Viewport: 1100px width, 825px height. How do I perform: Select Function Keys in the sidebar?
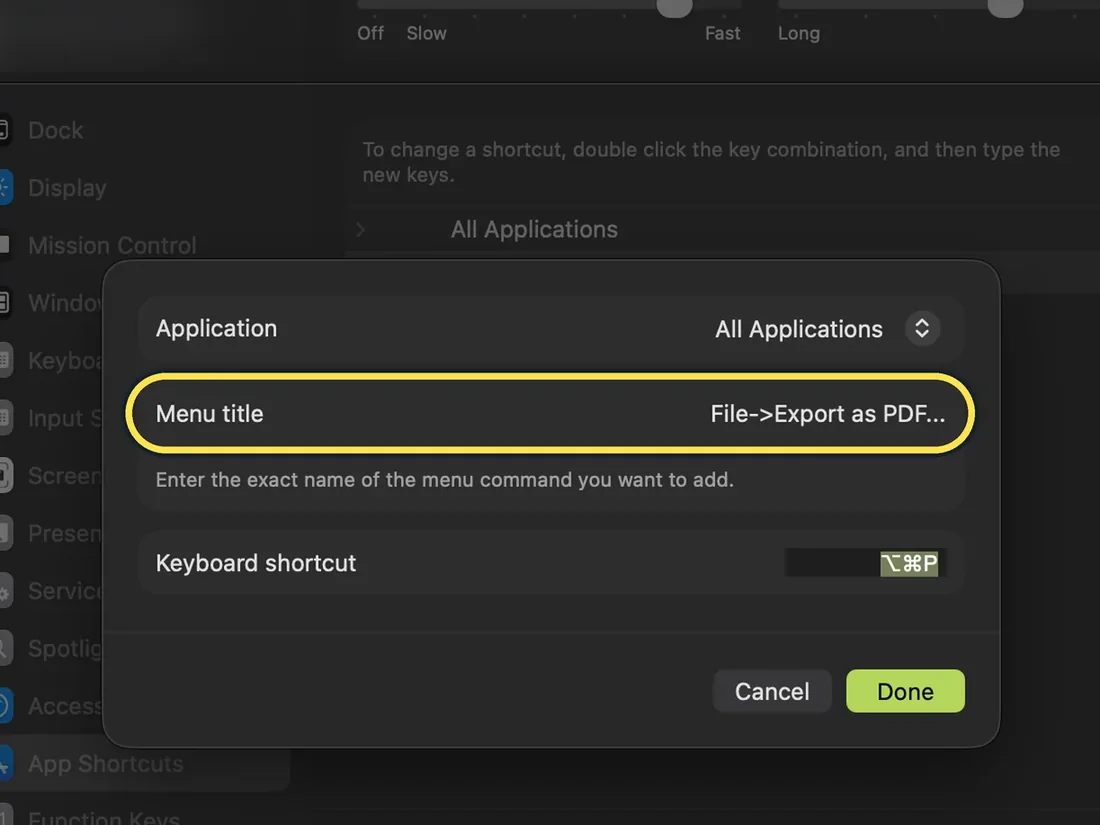pos(104,817)
